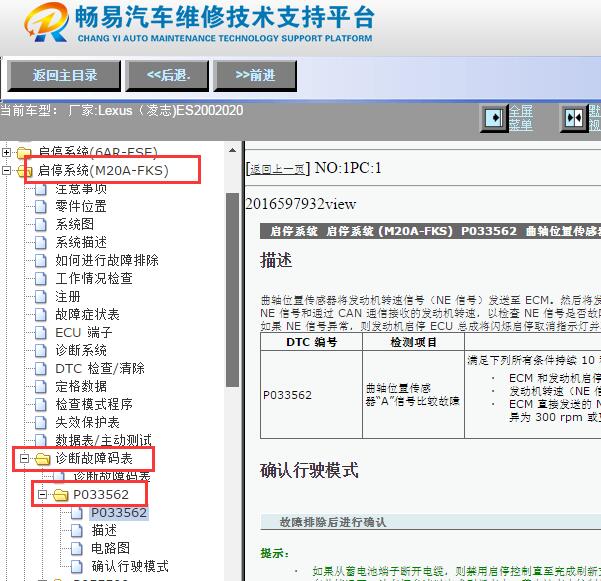Click the Chang Yi platform logo
Screen dimensions: 601x581
tap(47, 22)
